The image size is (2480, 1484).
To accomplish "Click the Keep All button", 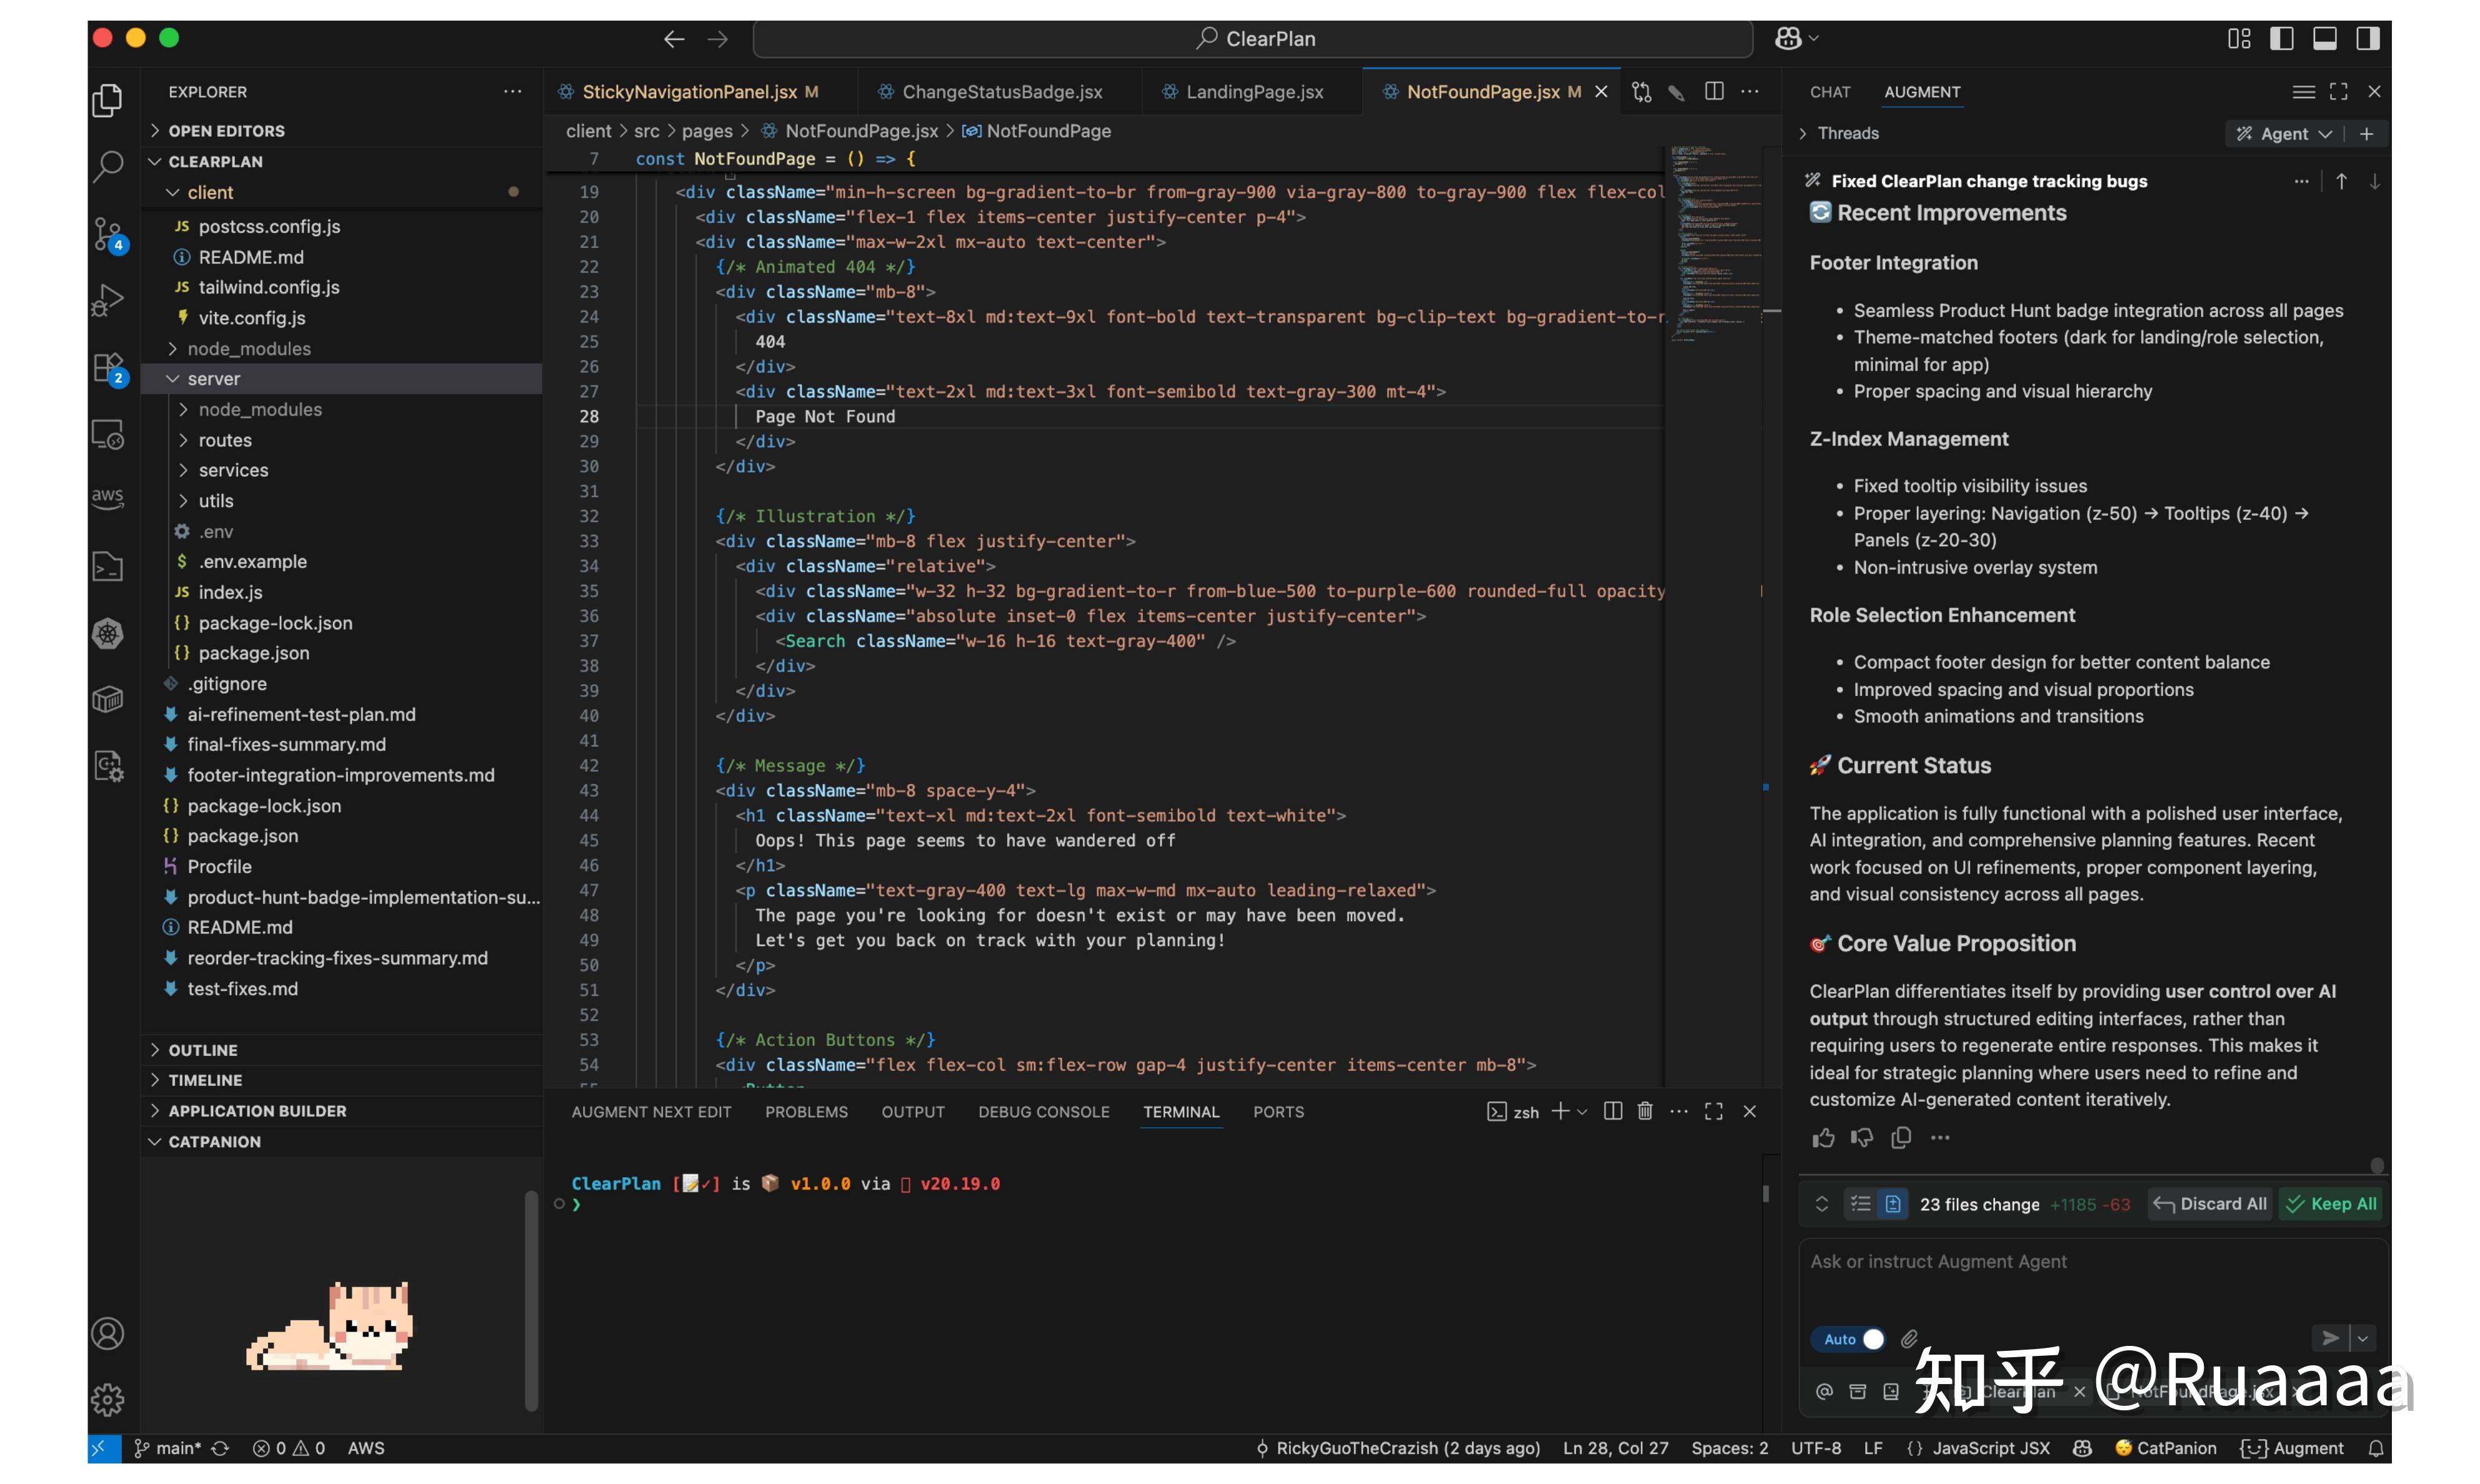I will (2331, 1204).
